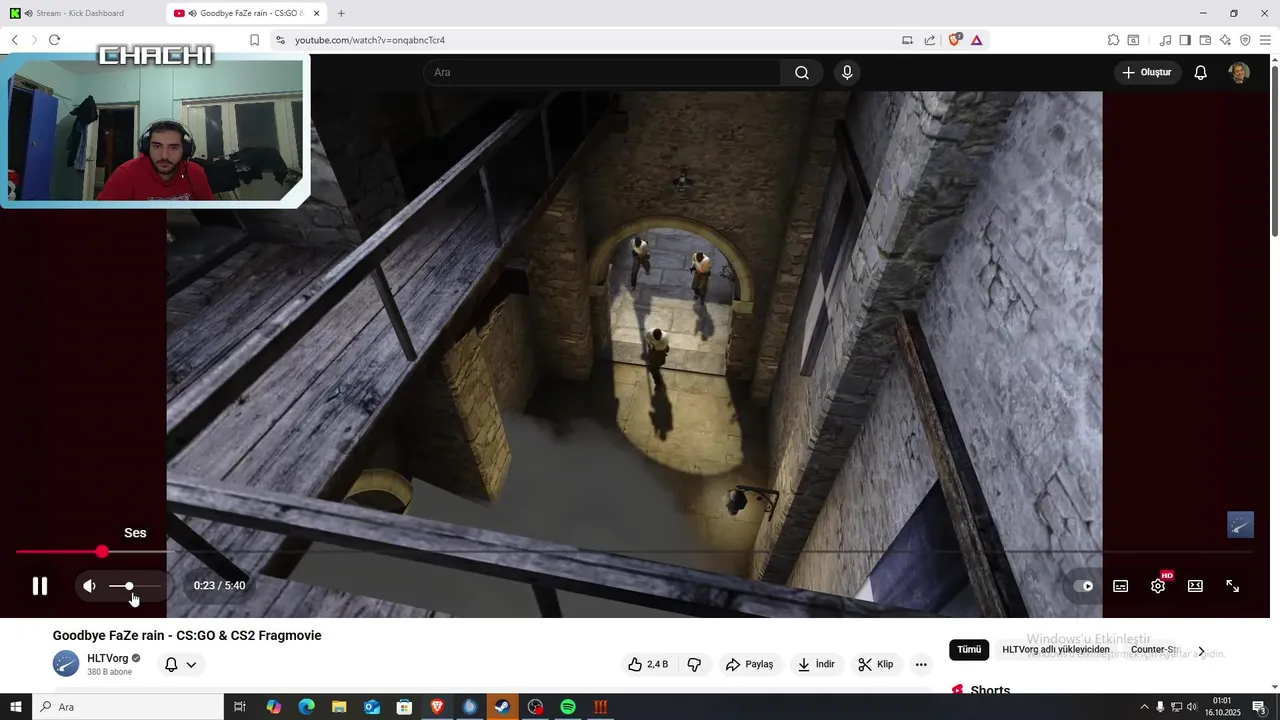The width and height of the screenshot is (1280, 720).
Task: Click the HLTV channel watermark on the video
Action: point(1240,524)
